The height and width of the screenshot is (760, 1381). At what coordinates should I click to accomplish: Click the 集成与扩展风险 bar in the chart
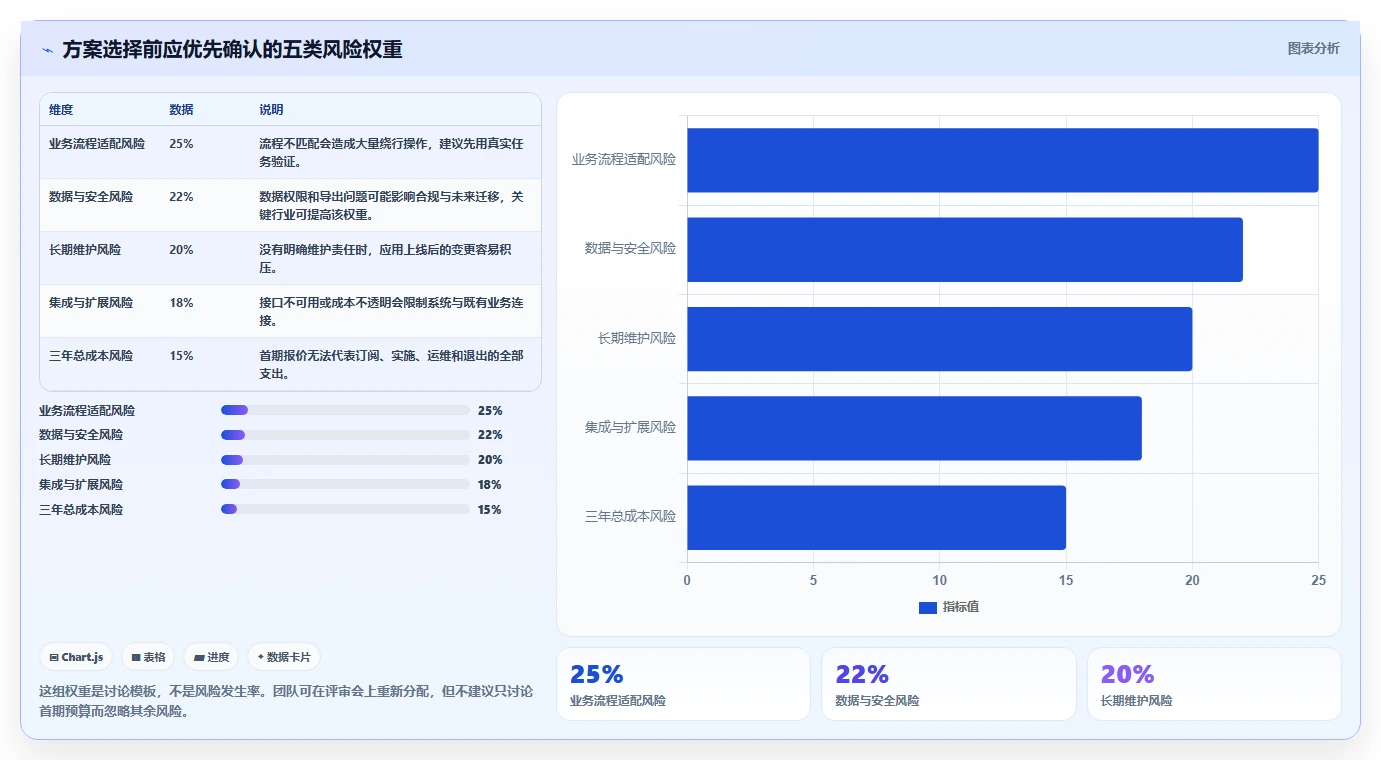pyautogui.click(x=914, y=428)
